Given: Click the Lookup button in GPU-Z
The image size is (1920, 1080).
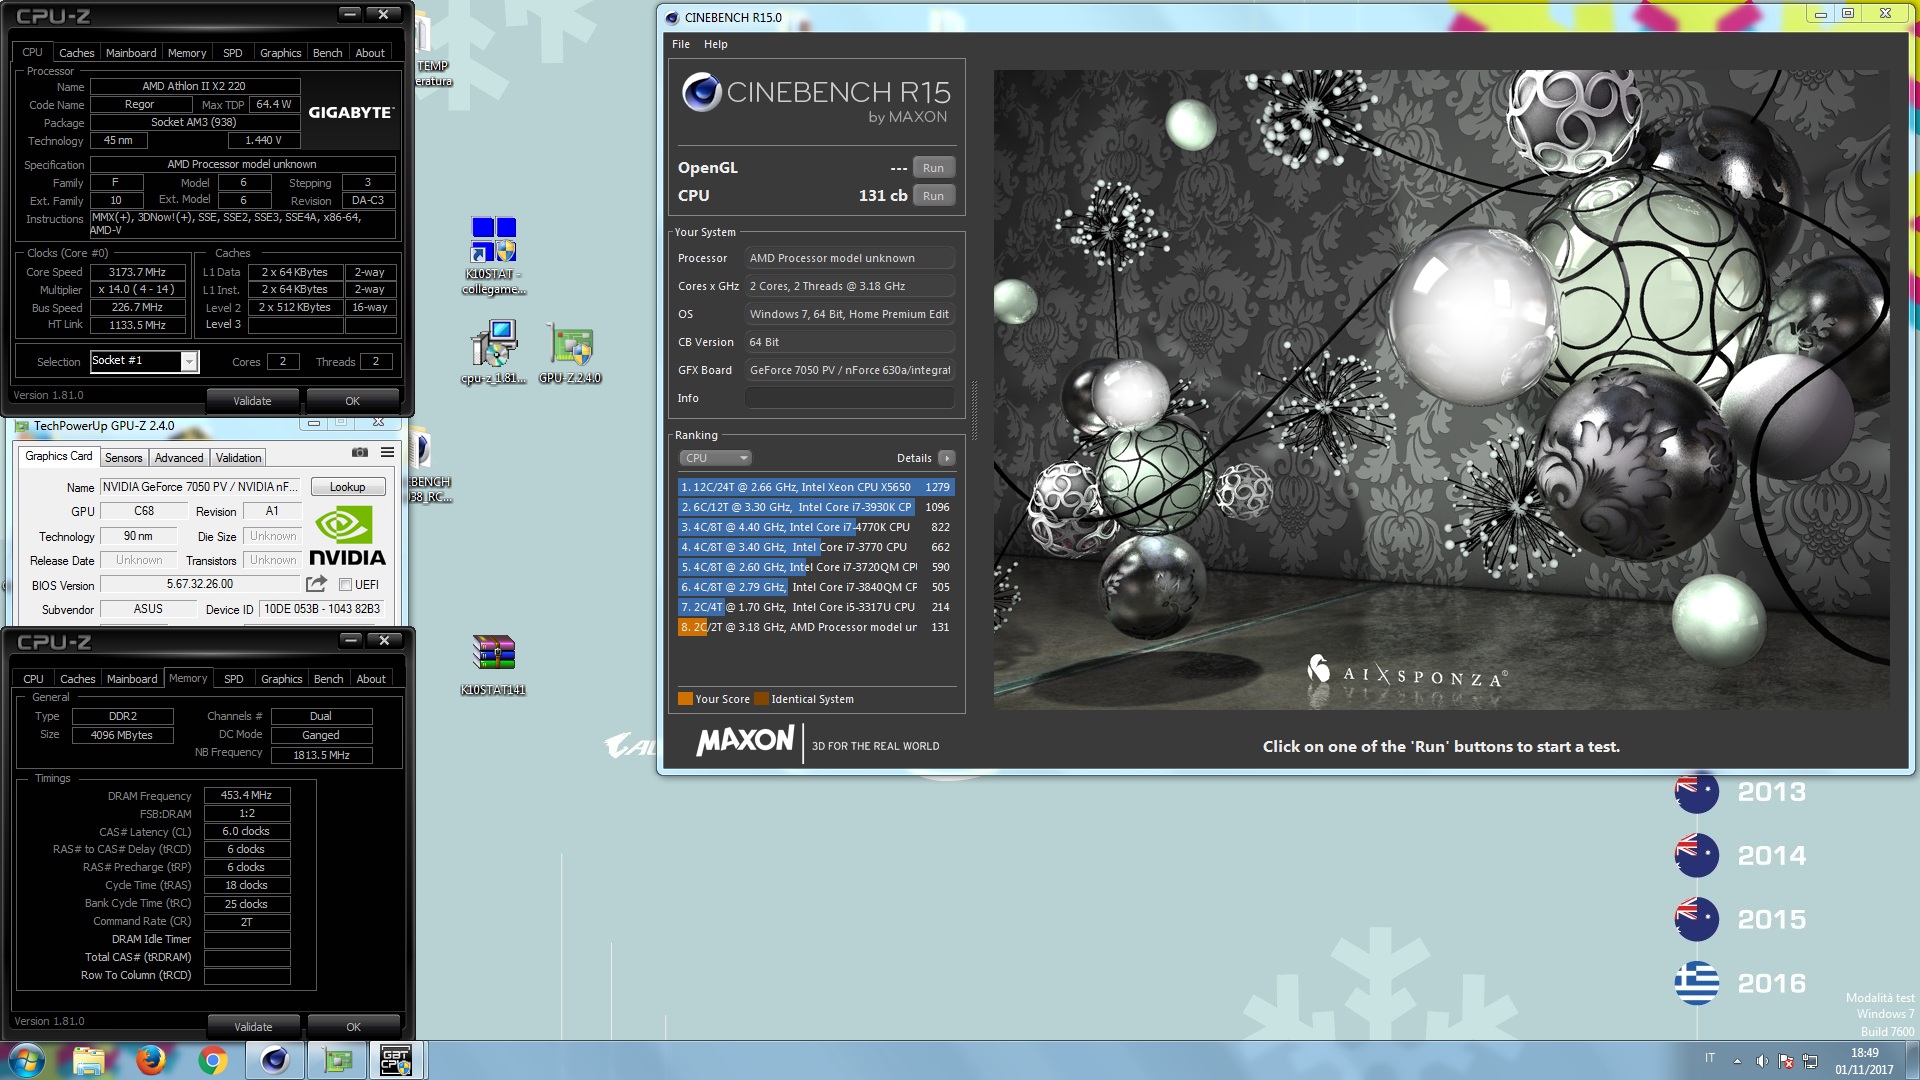Looking at the screenshot, I should (x=347, y=487).
